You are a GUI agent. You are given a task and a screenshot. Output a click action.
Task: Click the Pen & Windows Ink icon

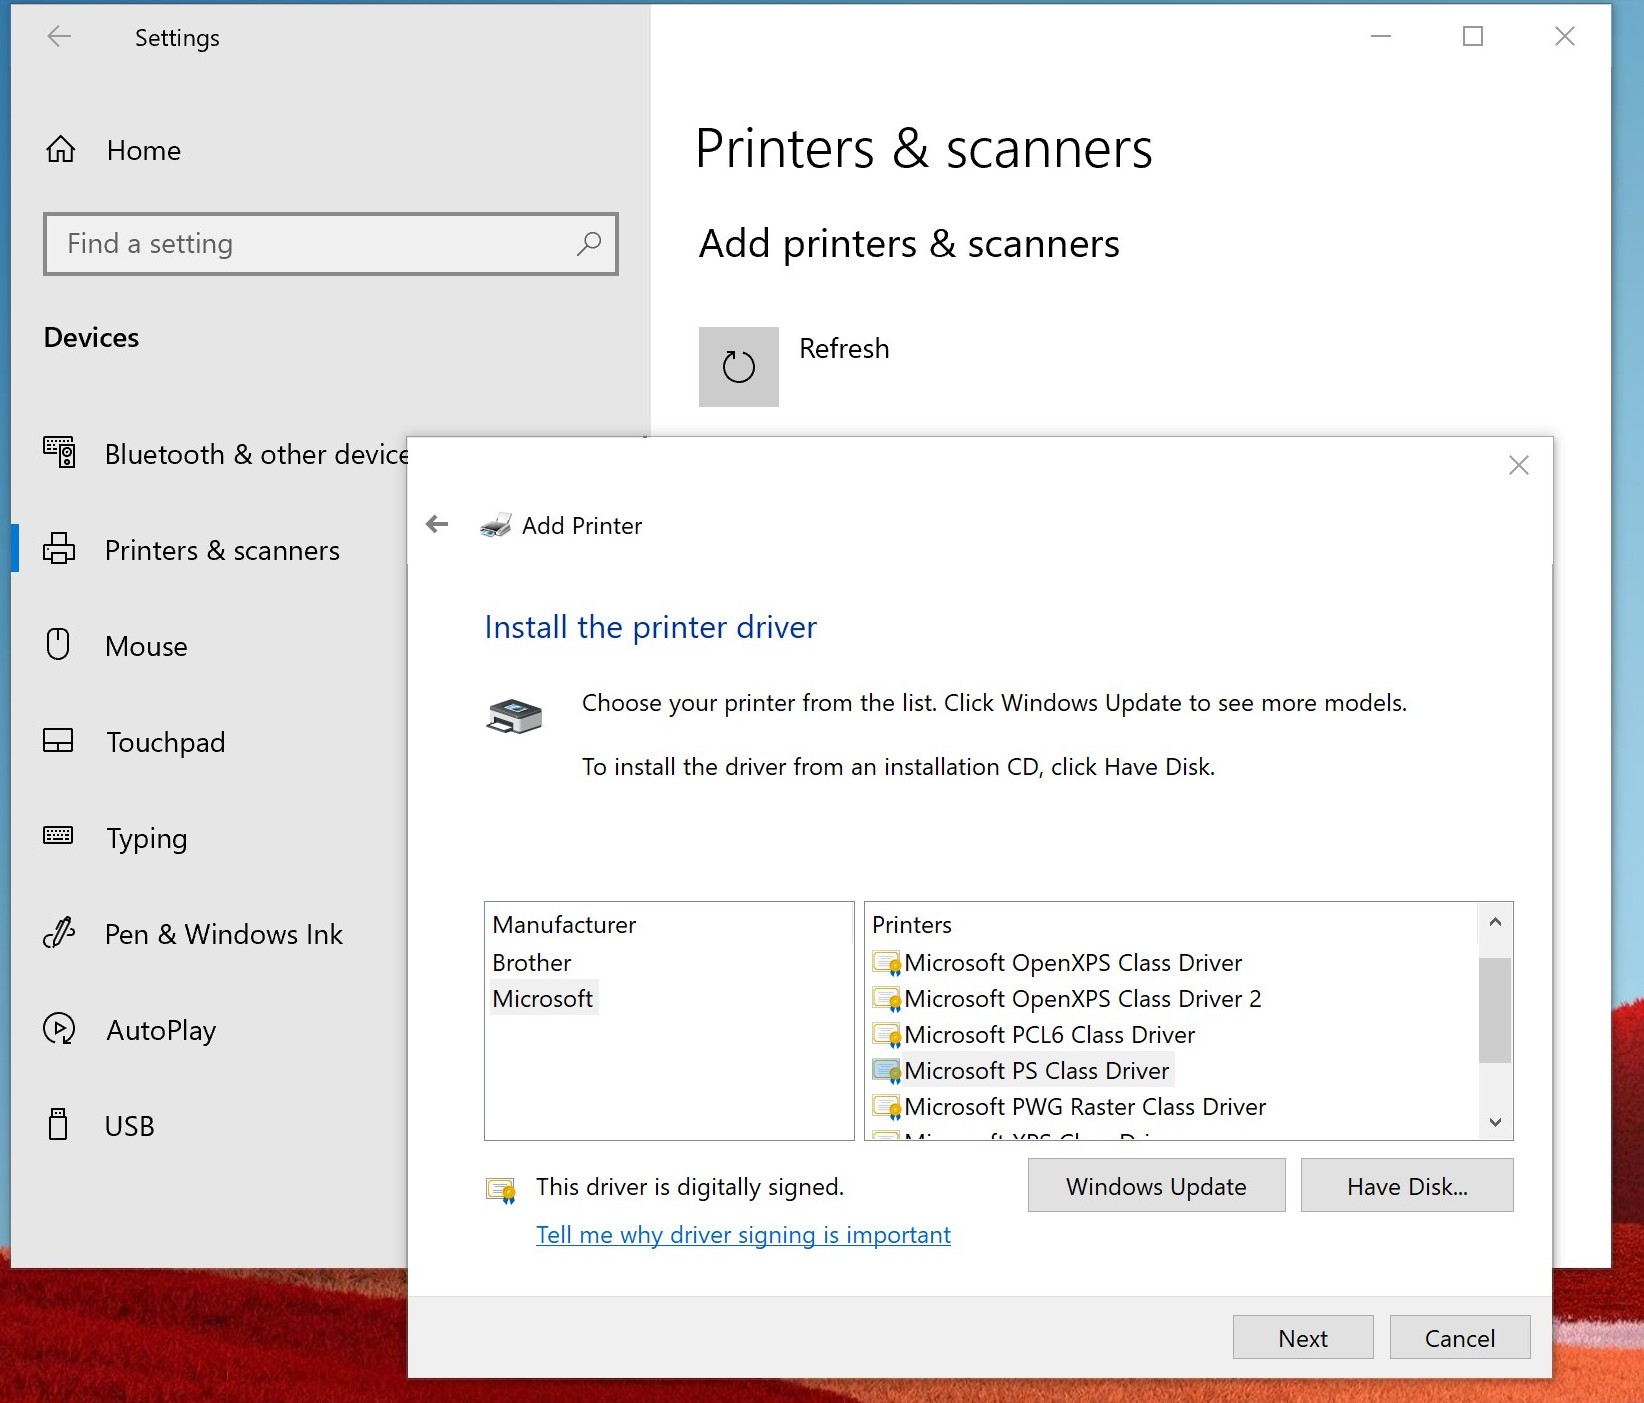point(59,933)
